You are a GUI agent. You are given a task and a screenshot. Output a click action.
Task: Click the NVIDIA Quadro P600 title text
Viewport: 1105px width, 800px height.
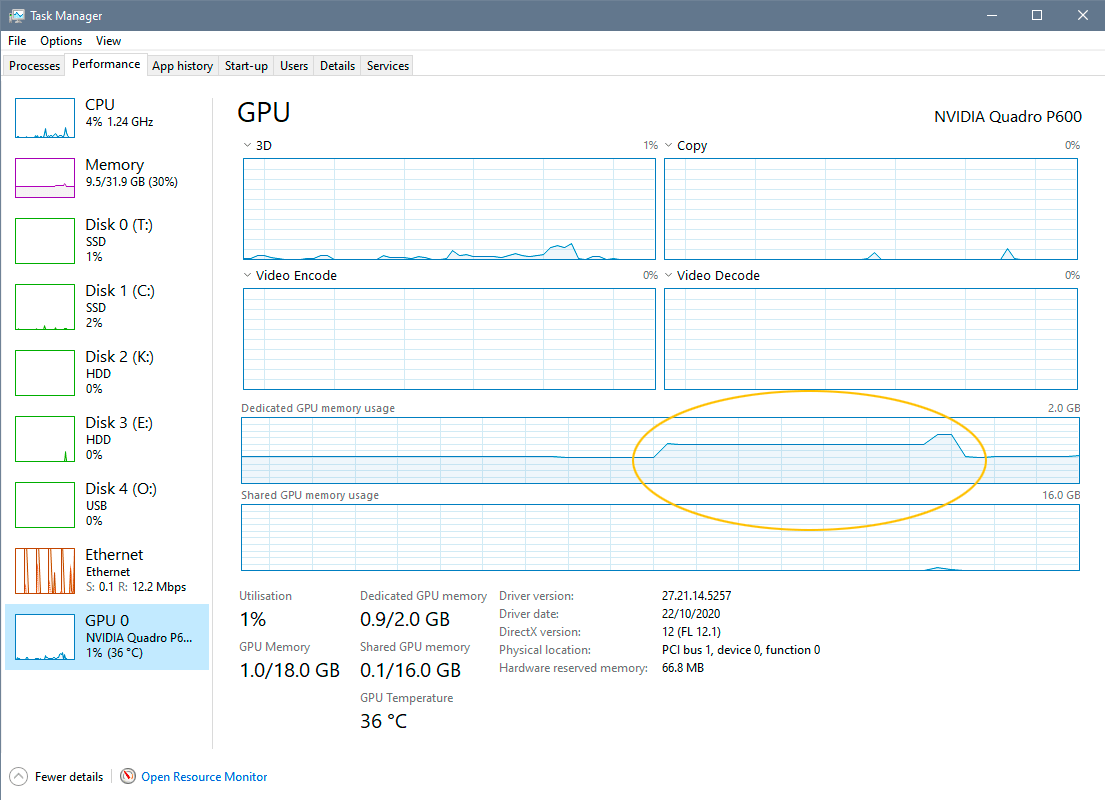[x=1008, y=116]
